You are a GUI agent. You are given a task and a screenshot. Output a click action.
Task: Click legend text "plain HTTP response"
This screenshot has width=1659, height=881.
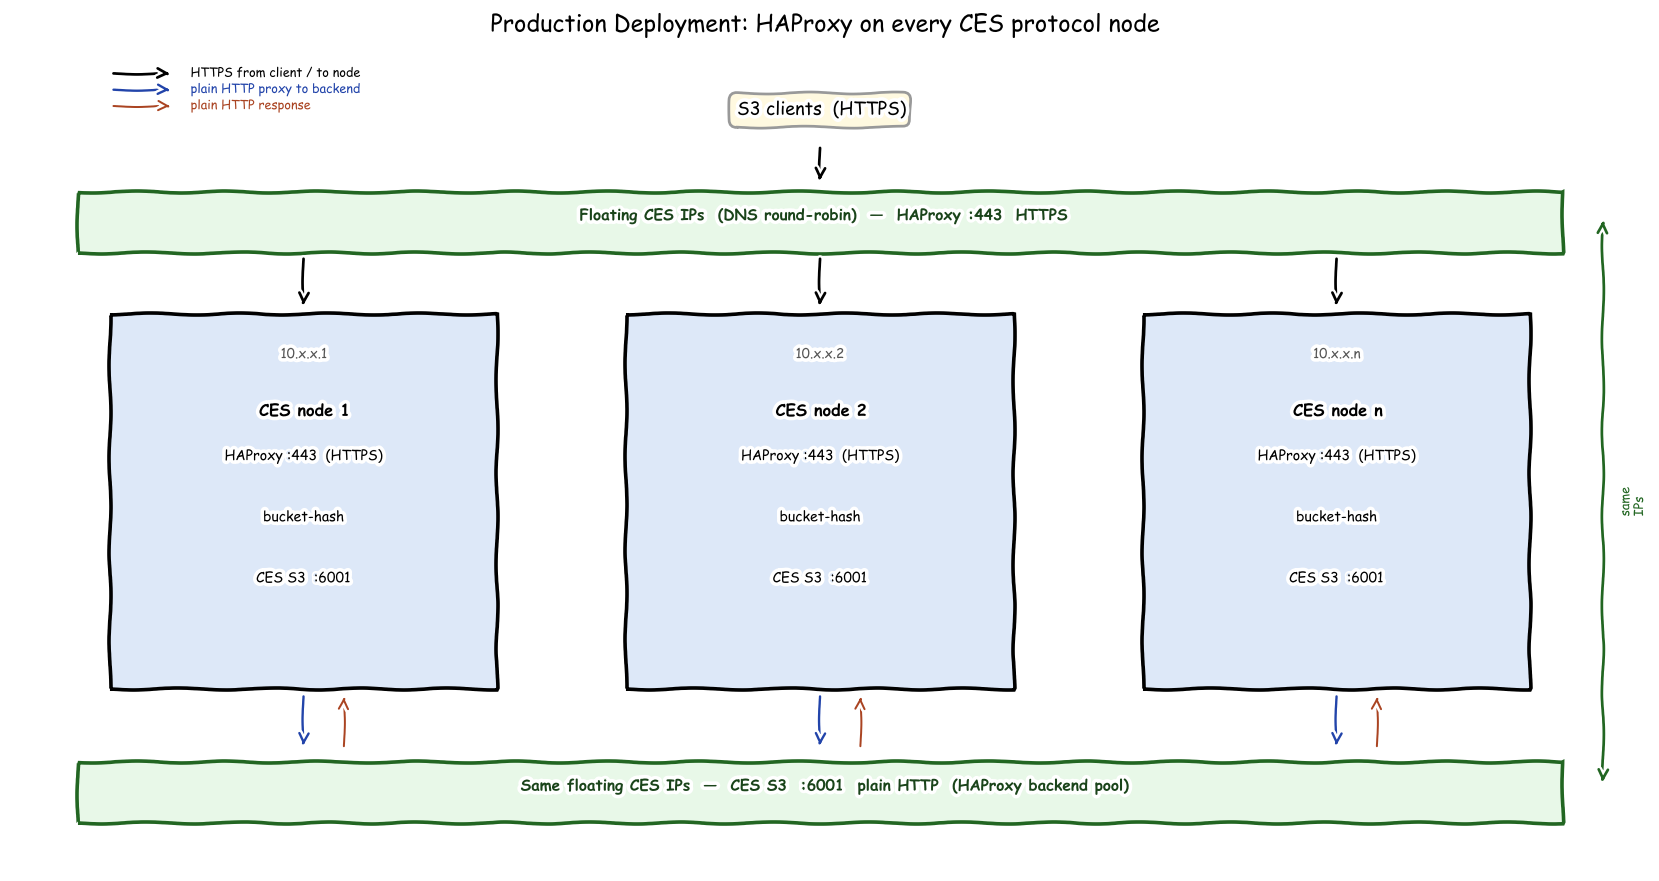click(250, 105)
